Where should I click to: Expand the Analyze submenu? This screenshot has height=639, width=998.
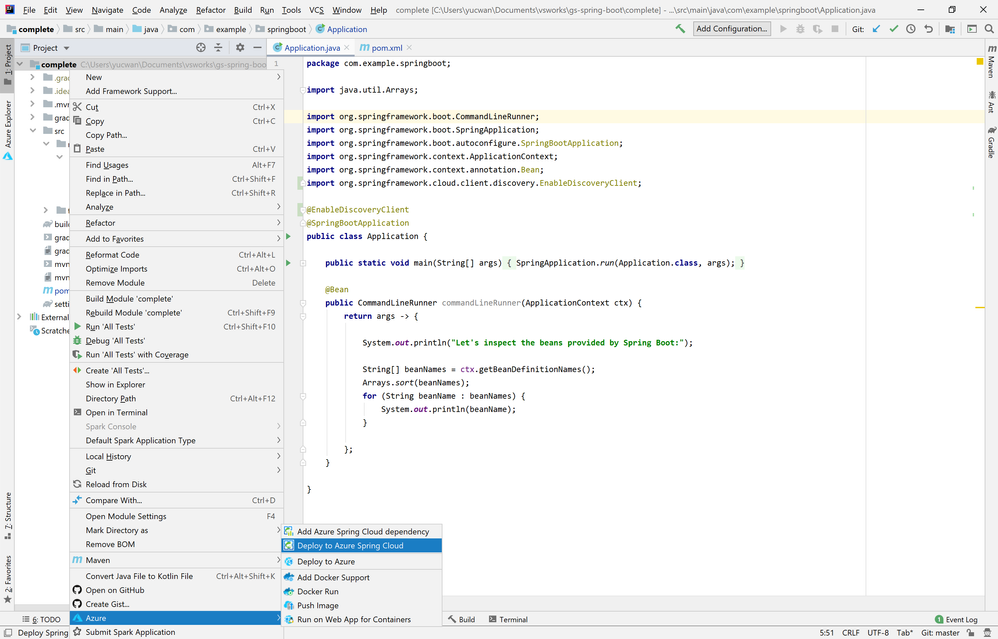coord(176,207)
